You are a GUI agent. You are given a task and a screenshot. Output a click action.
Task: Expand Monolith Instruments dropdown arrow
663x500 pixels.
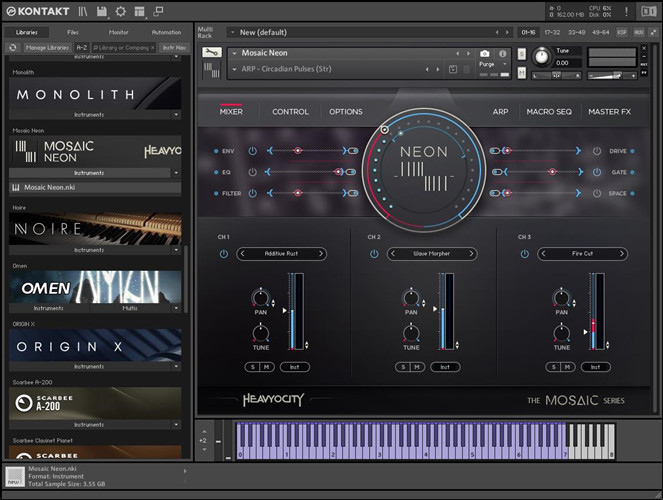[176, 115]
